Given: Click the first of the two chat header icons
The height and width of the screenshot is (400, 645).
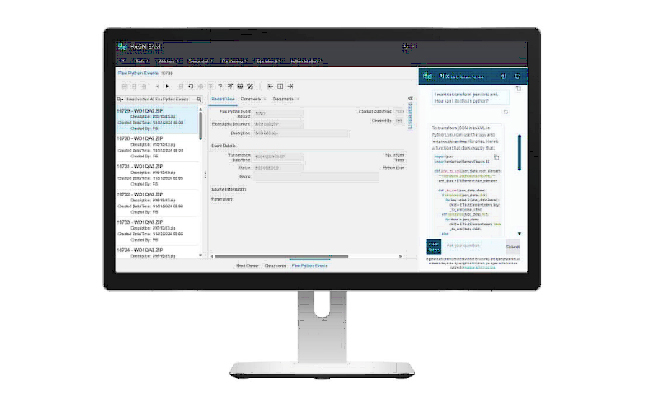Looking at the screenshot, I should coord(503,77).
